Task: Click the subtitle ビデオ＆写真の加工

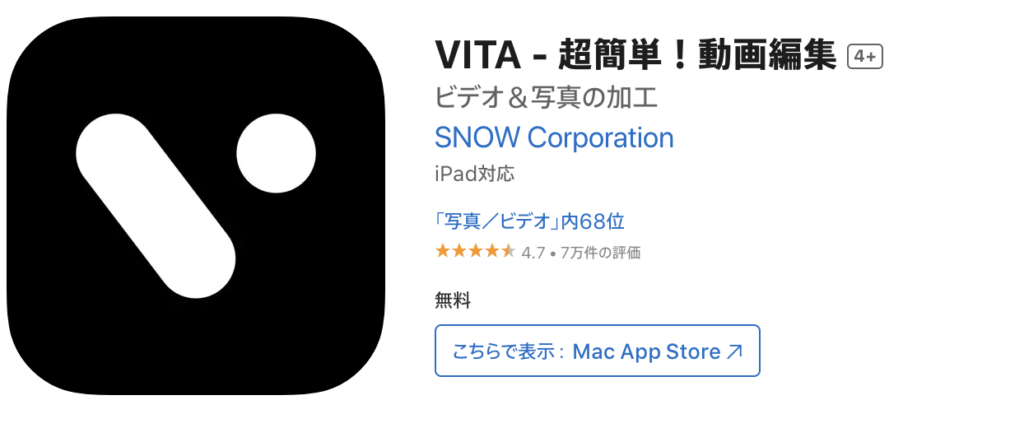Action: pos(546,98)
